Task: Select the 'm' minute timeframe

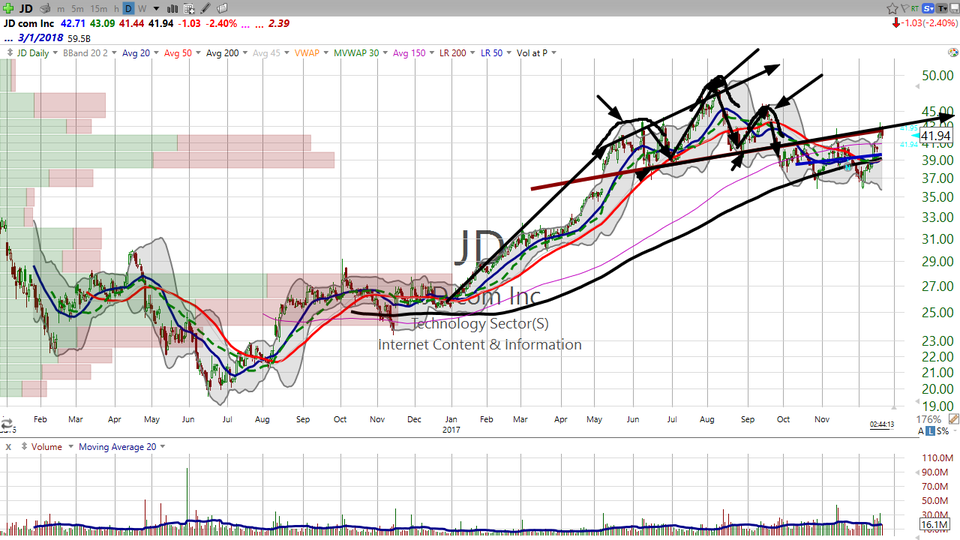Action: 61,9
